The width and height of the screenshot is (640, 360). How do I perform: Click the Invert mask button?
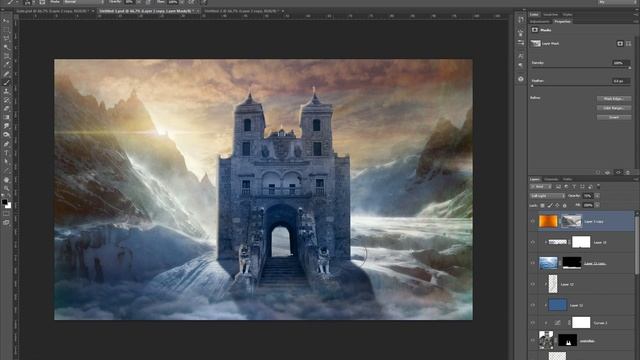point(614,117)
